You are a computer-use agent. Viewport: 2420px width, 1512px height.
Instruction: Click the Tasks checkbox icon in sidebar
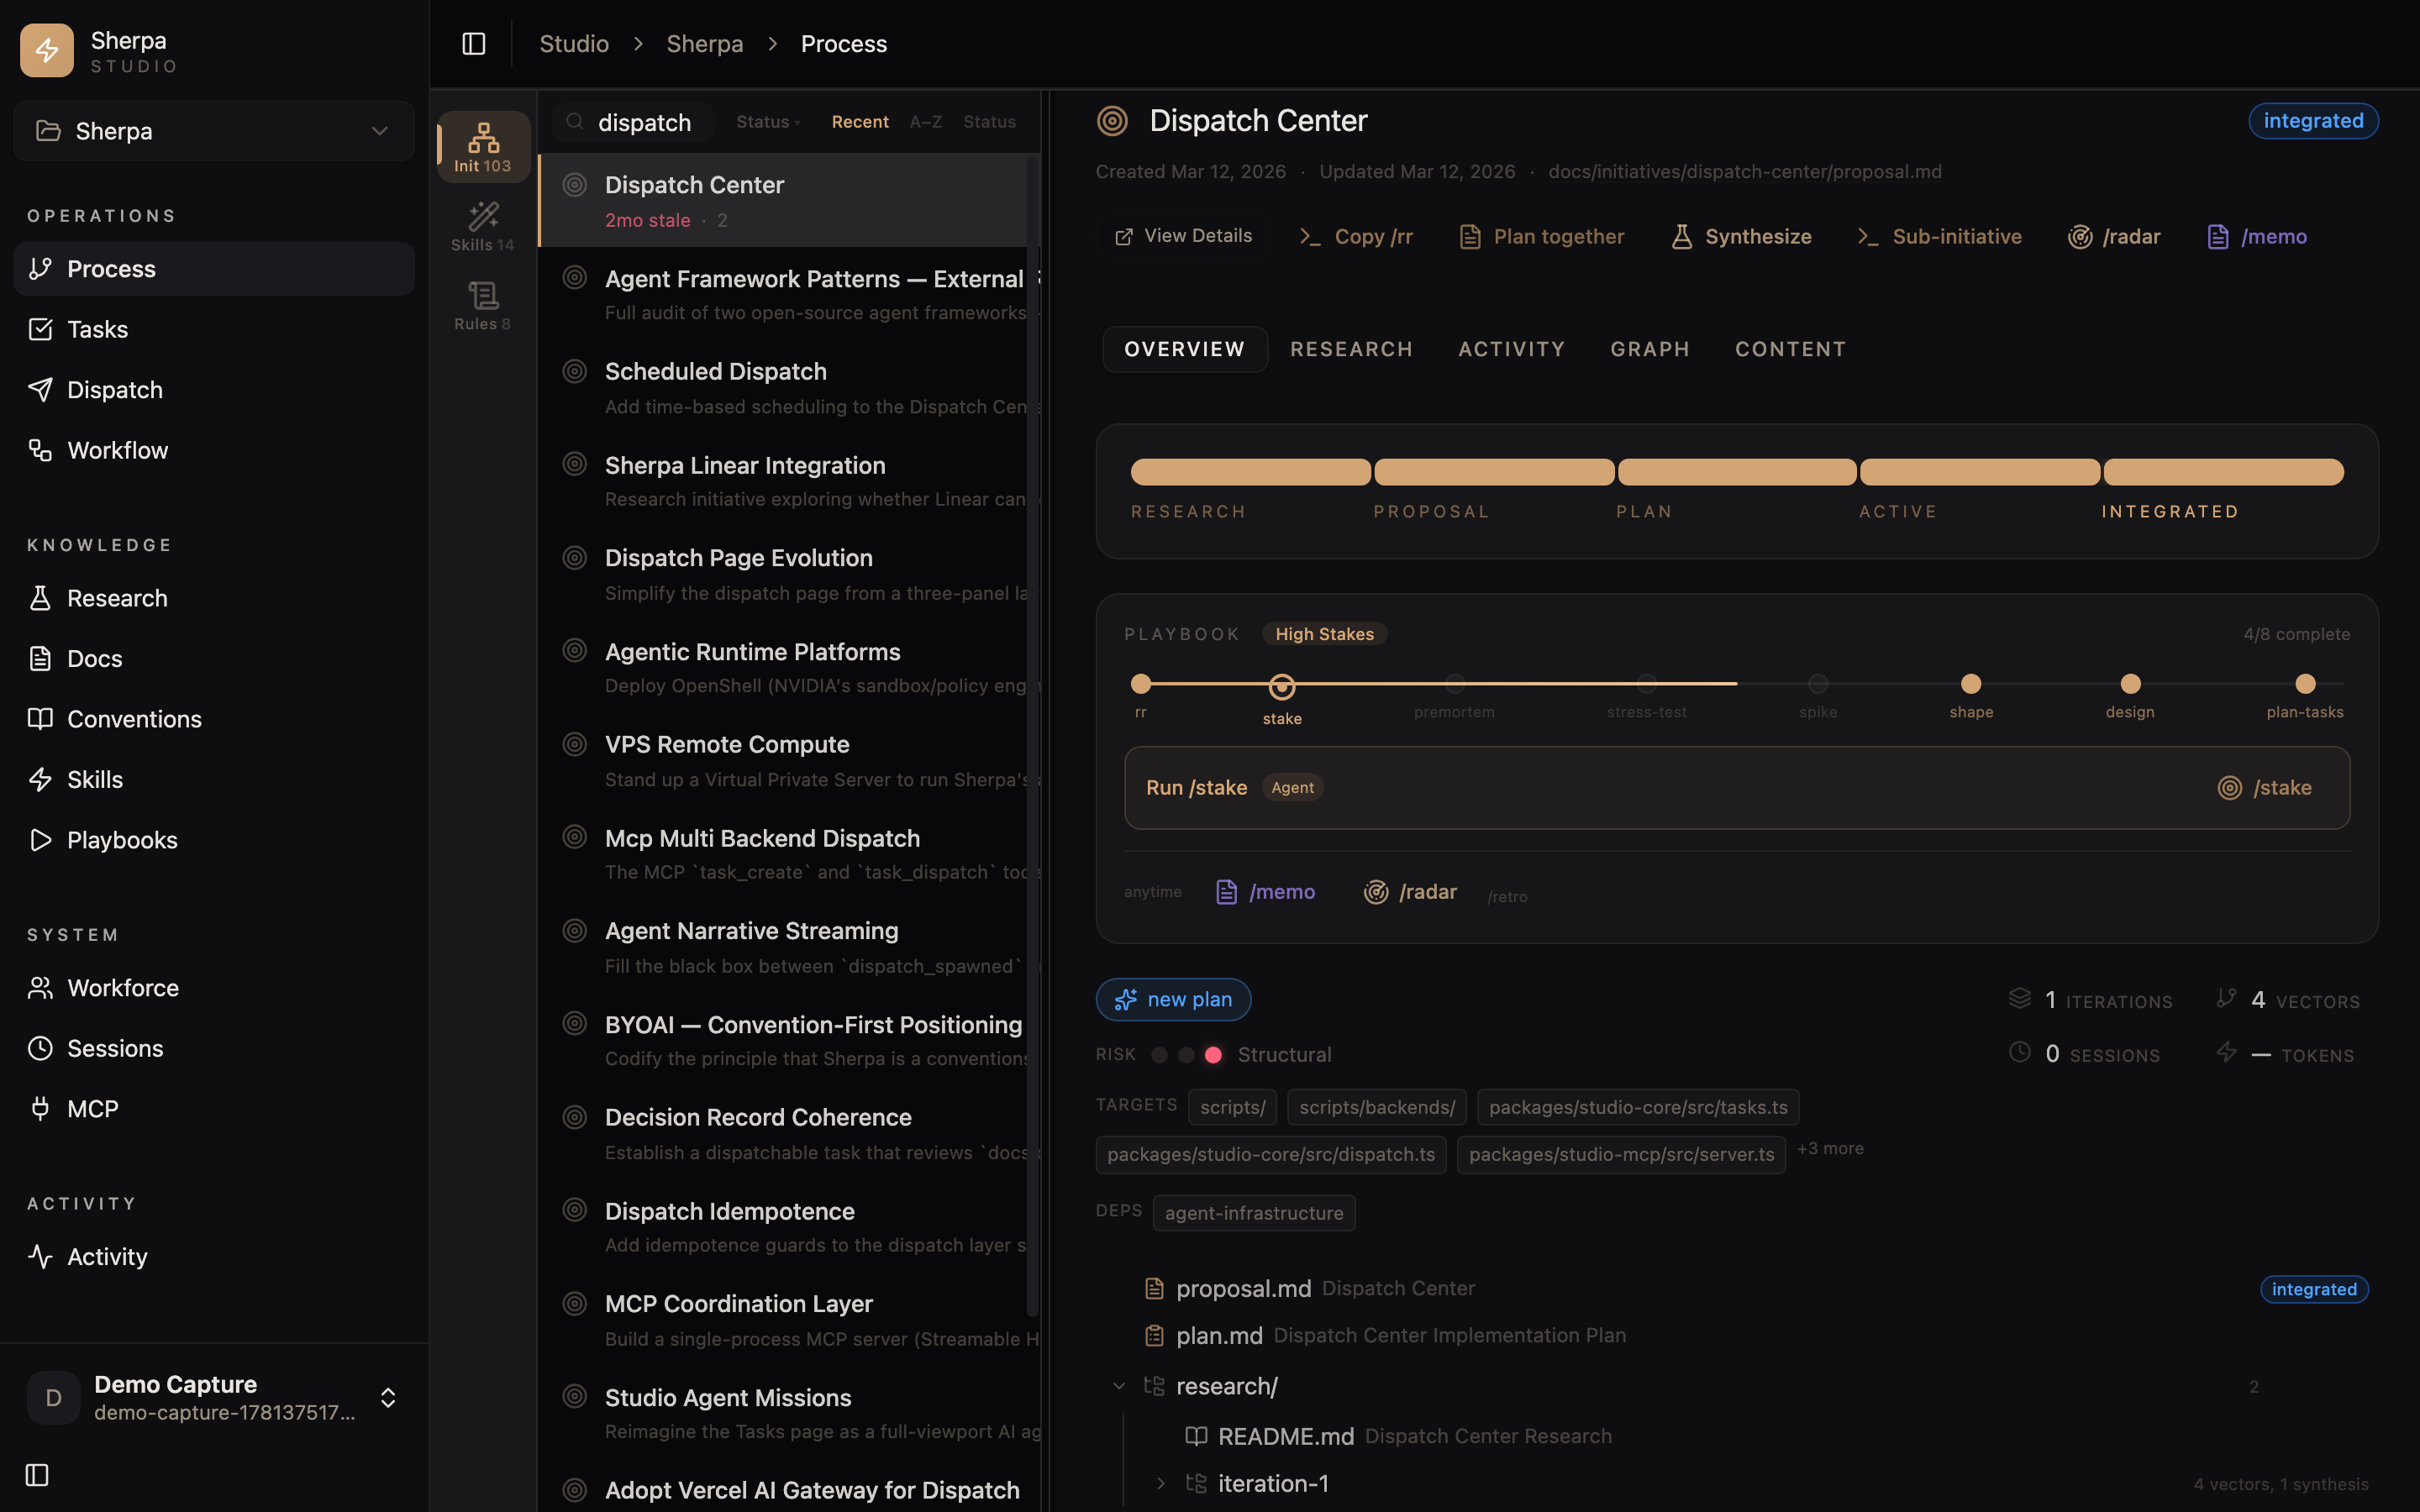point(40,329)
